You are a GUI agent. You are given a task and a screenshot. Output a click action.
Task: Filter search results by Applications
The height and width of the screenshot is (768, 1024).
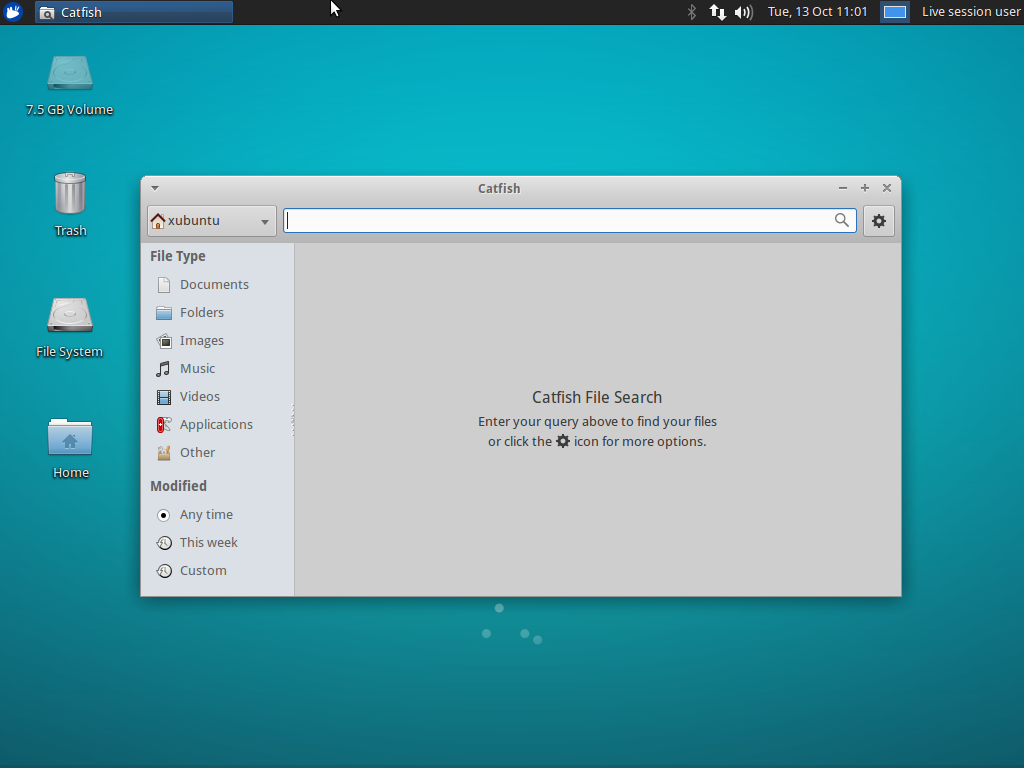click(215, 424)
